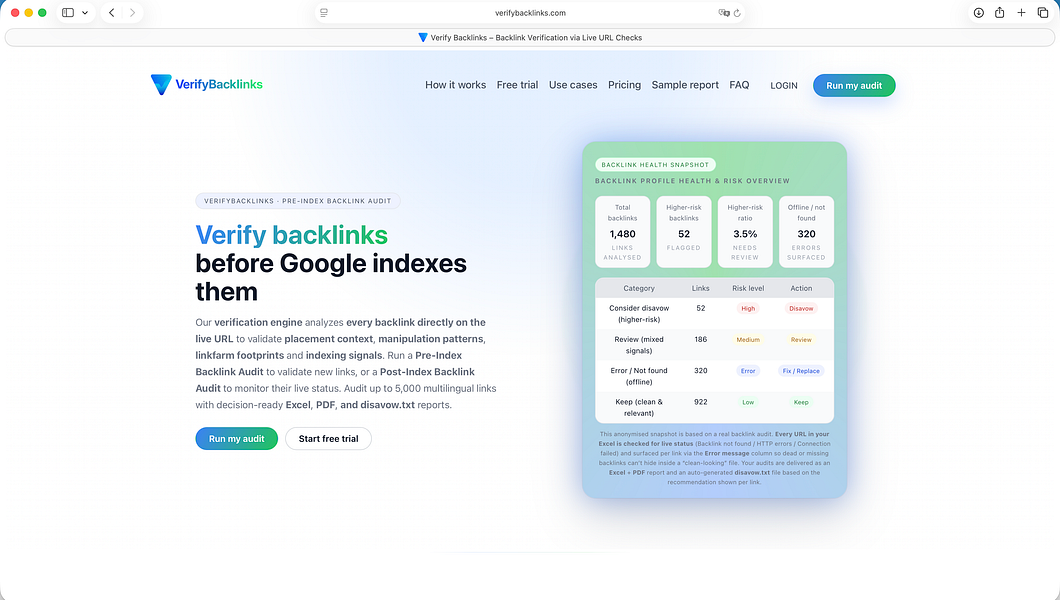This screenshot has height=600, width=1060.
Task: Select the Verify Backlinks tab
Action: pyautogui.click(x=530, y=36)
